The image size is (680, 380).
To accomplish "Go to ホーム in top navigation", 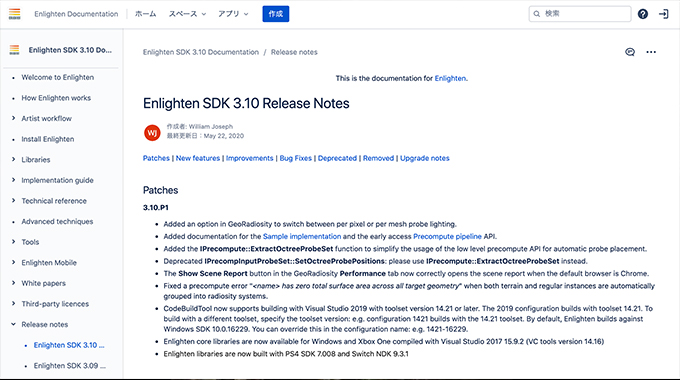I will [145, 14].
